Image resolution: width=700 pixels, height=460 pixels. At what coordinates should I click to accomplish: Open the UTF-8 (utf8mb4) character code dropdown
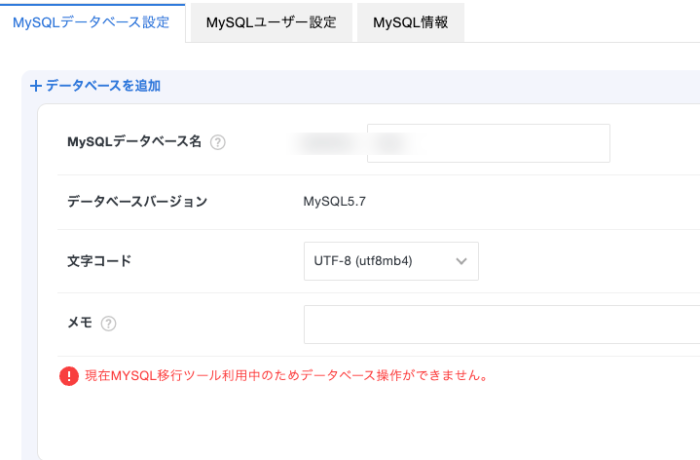click(x=390, y=261)
